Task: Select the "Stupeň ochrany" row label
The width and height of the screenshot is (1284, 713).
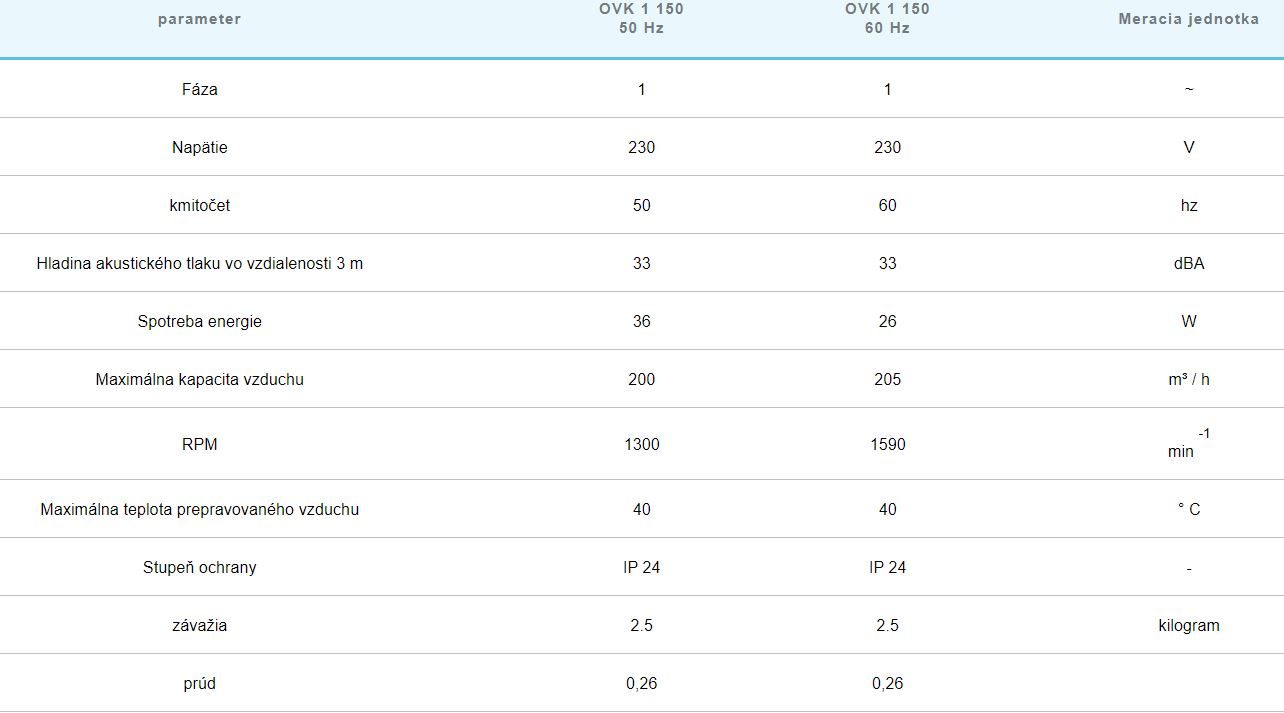Action: pyautogui.click(x=199, y=567)
